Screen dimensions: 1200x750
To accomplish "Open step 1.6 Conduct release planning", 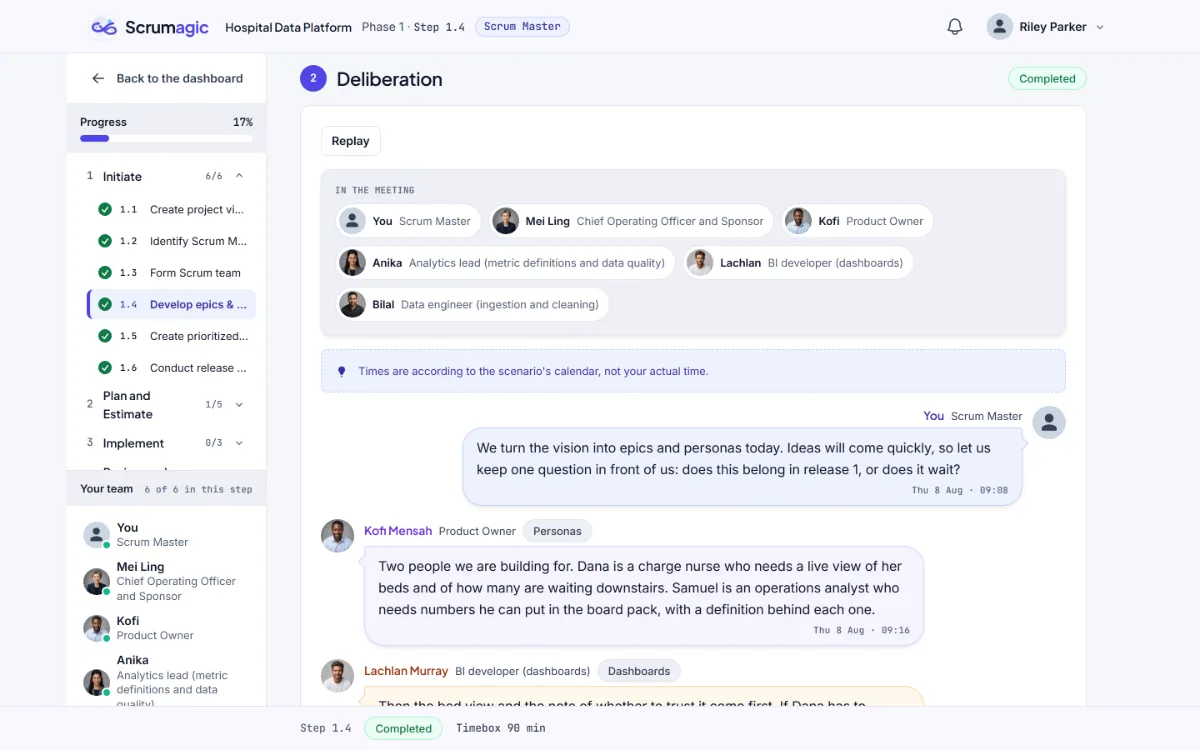I will pyautogui.click(x=171, y=368).
